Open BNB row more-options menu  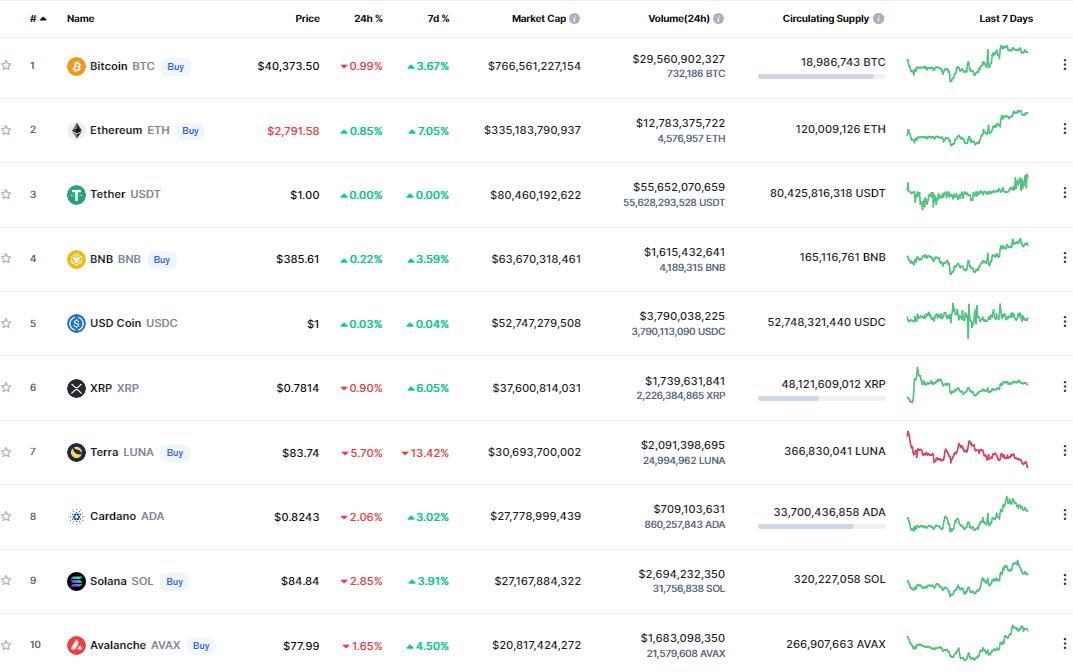pos(1064,257)
